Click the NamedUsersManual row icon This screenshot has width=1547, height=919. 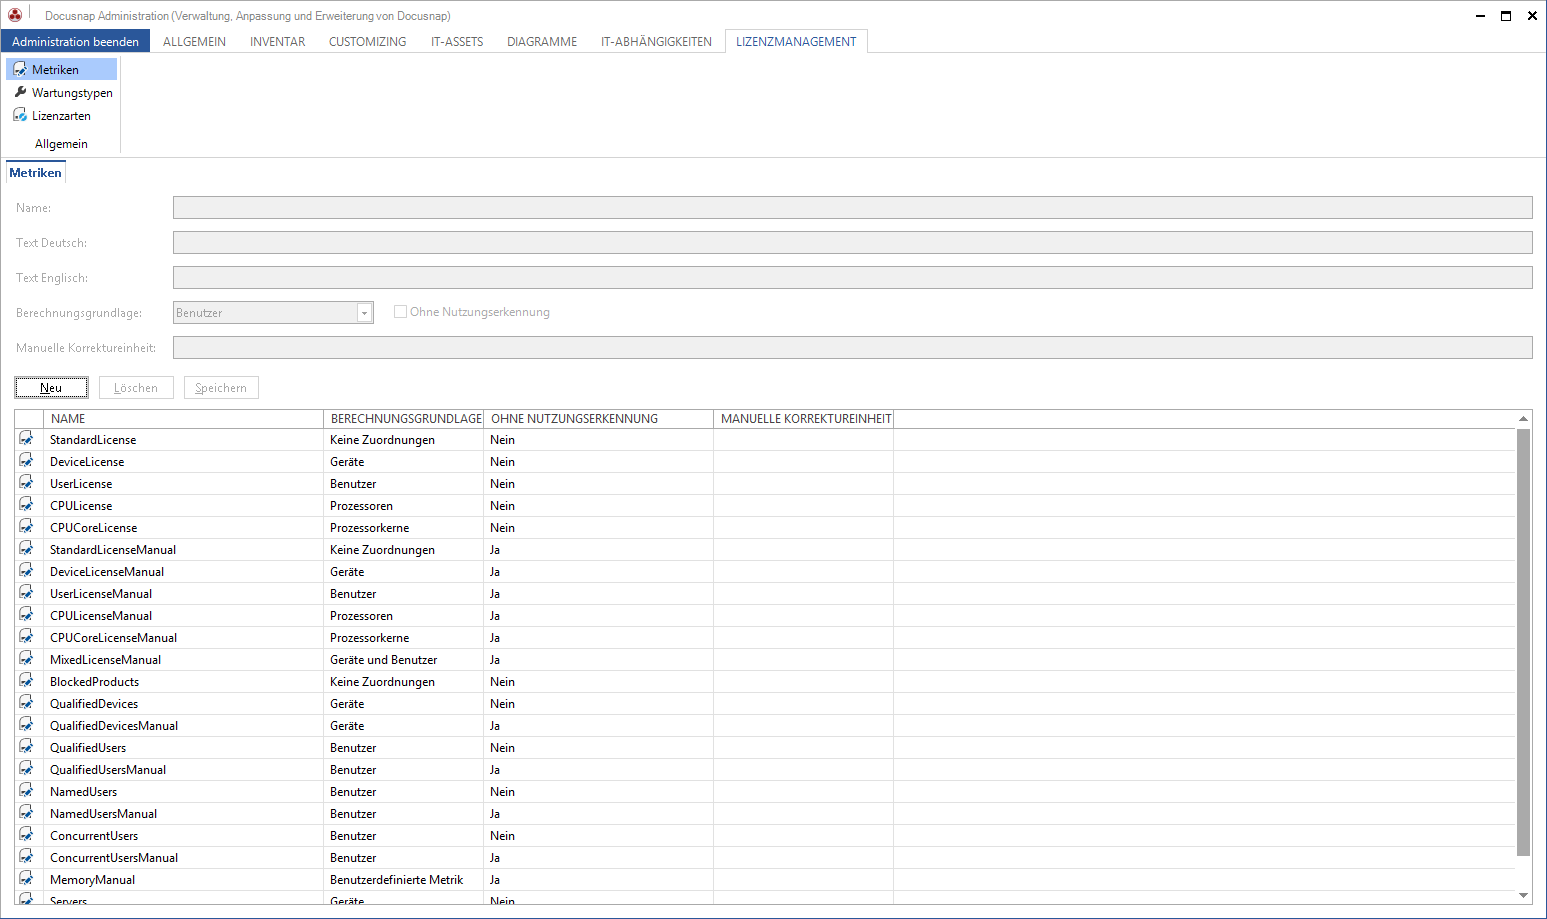pos(26,813)
